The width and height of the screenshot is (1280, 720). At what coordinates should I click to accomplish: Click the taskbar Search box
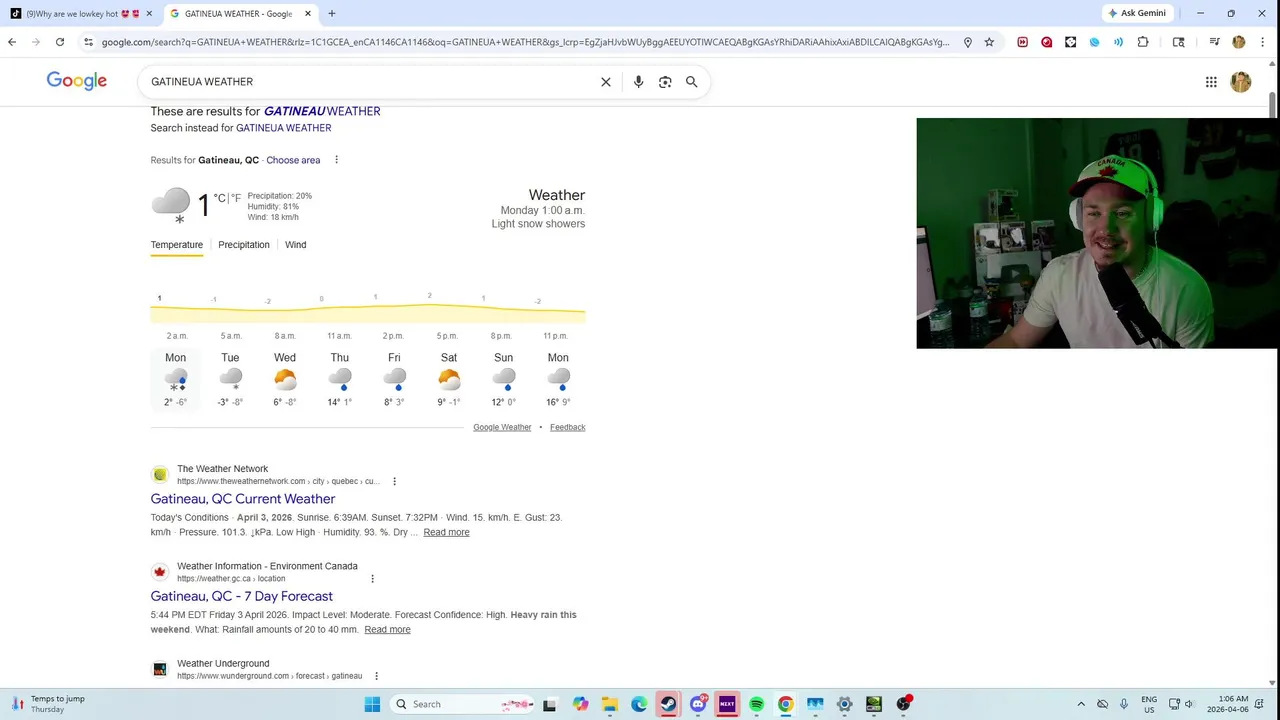click(461, 704)
